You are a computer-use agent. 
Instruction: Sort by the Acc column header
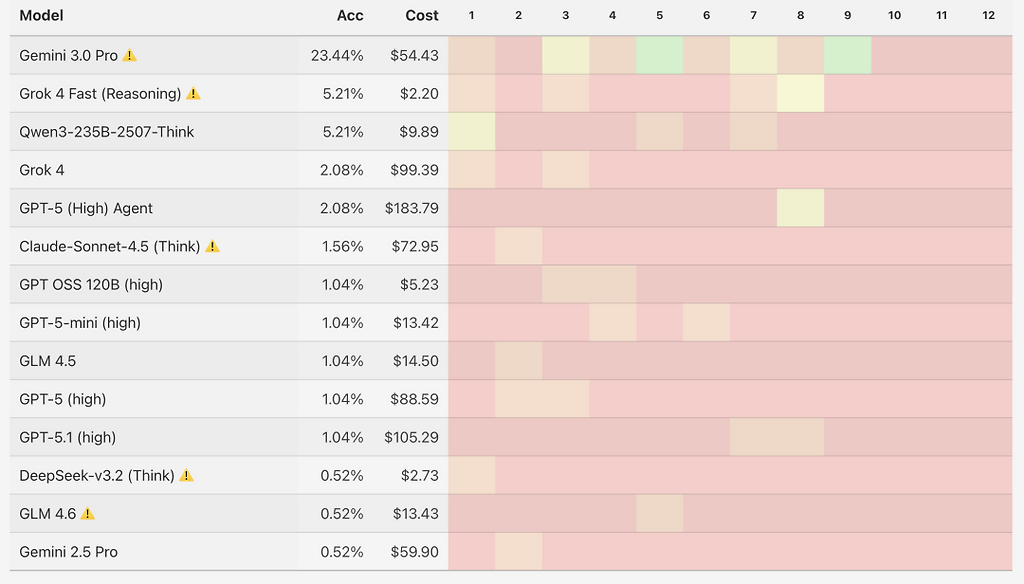click(x=350, y=16)
